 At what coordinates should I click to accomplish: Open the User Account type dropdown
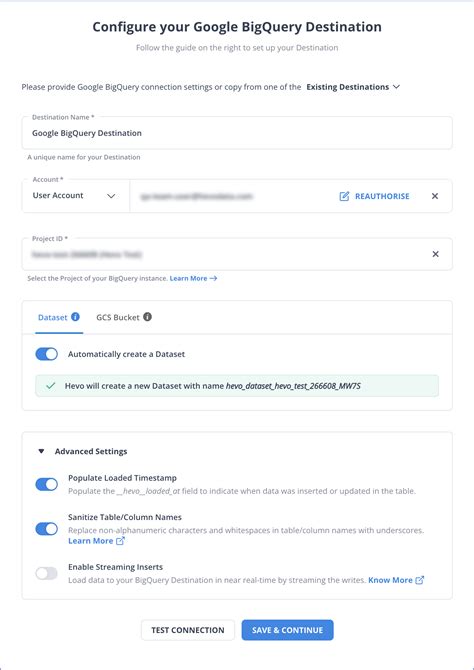pyautogui.click(x=74, y=196)
